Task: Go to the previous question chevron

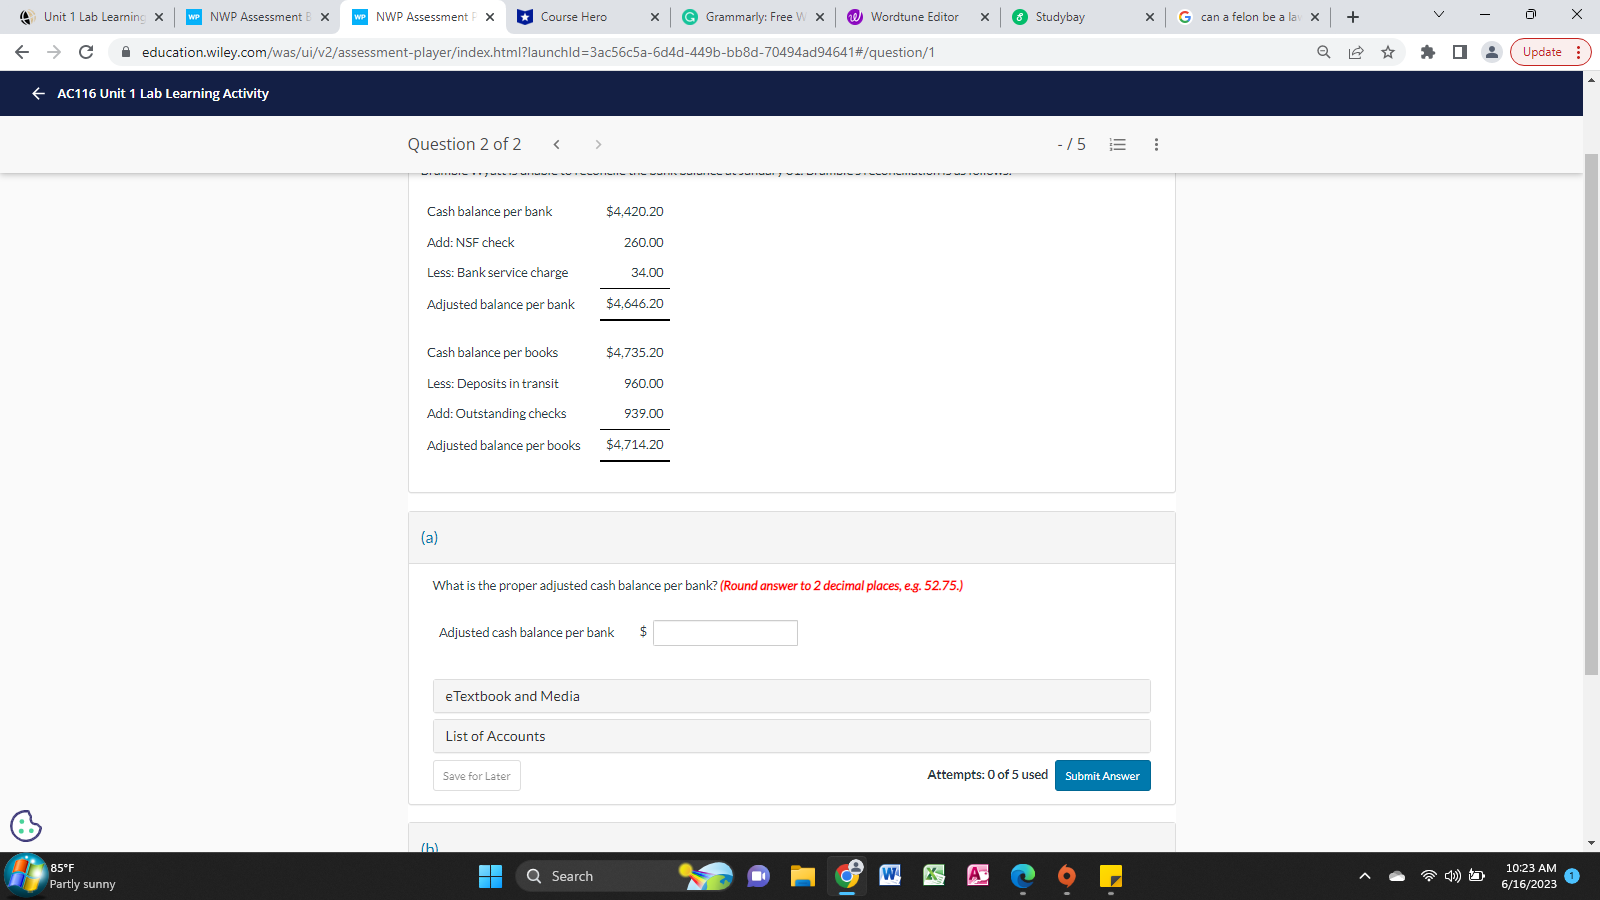Action: 557,144
